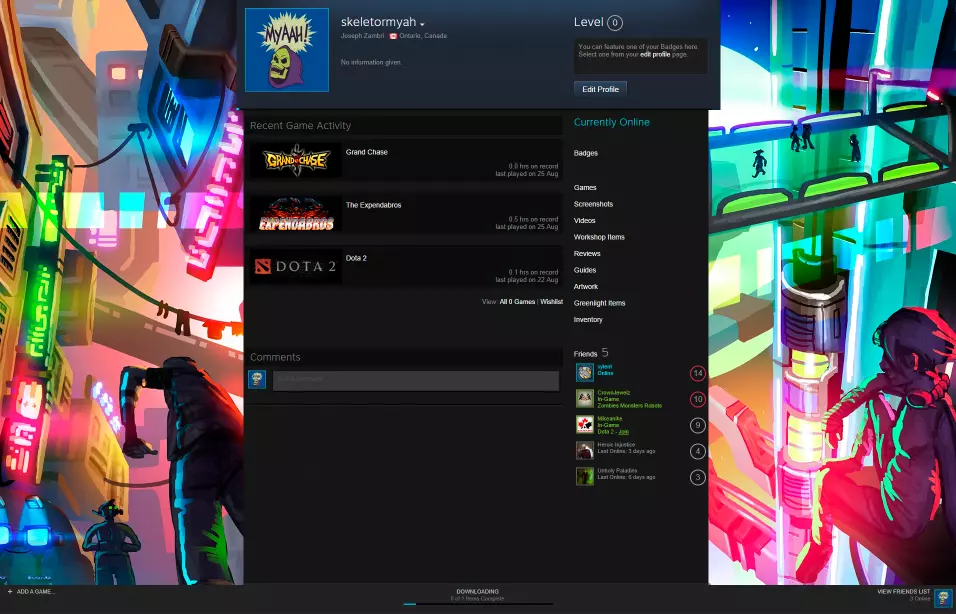The image size is (956, 614).
Task: Open the Greenlight Items link
Action: coord(599,303)
